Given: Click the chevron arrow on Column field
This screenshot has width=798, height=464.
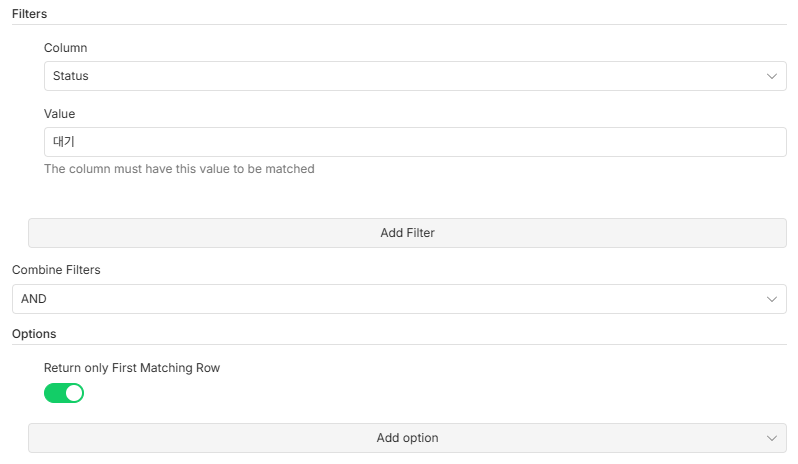Looking at the screenshot, I should click(x=772, y=76).
